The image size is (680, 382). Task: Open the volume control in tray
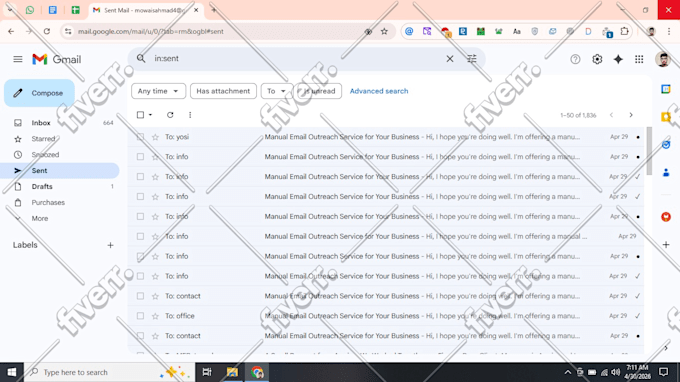(615, 372)
